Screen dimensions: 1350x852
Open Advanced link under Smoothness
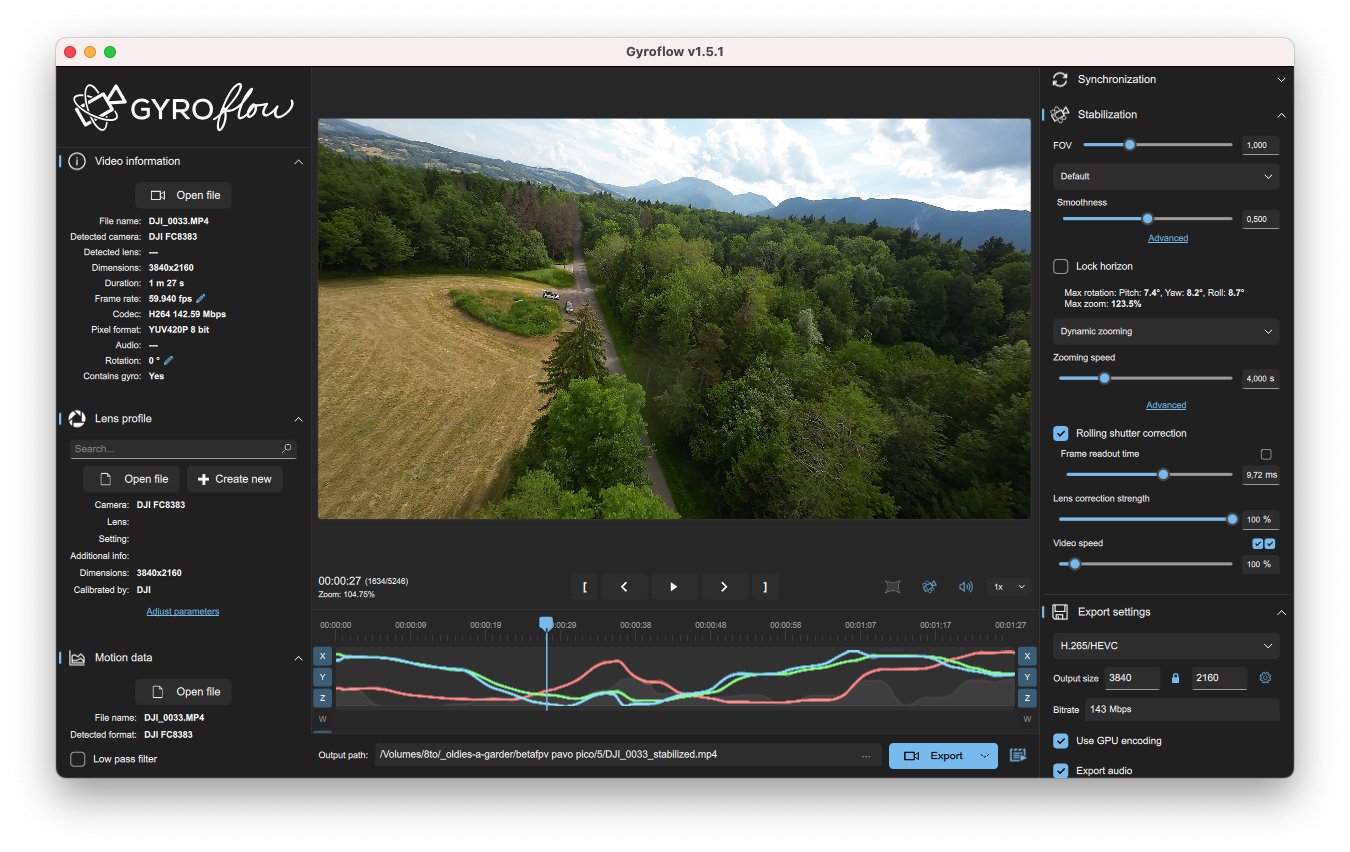click(1168, 238)
